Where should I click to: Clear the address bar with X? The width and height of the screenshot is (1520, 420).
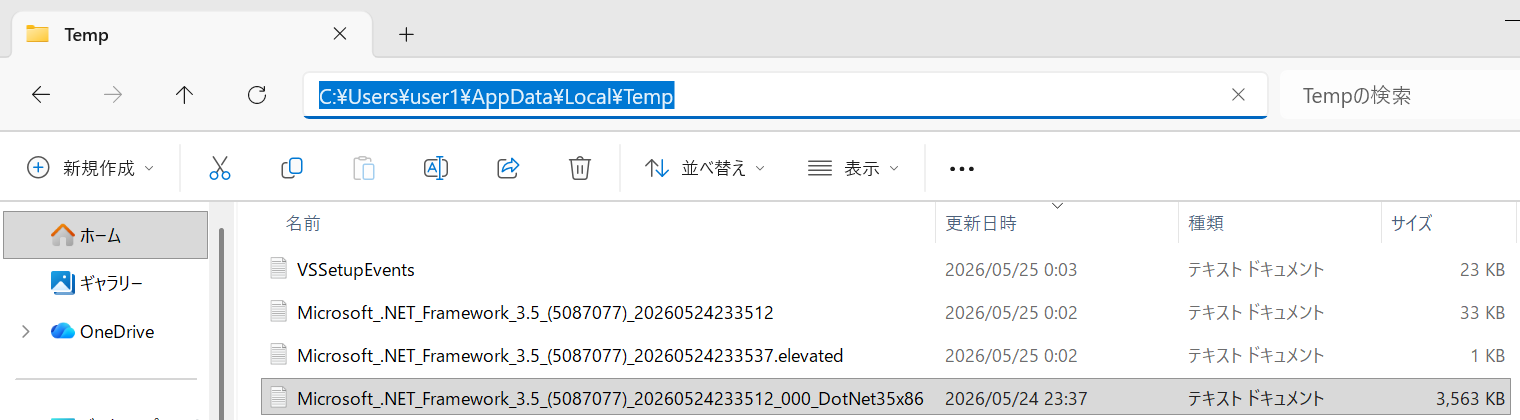click(1238, 95)
